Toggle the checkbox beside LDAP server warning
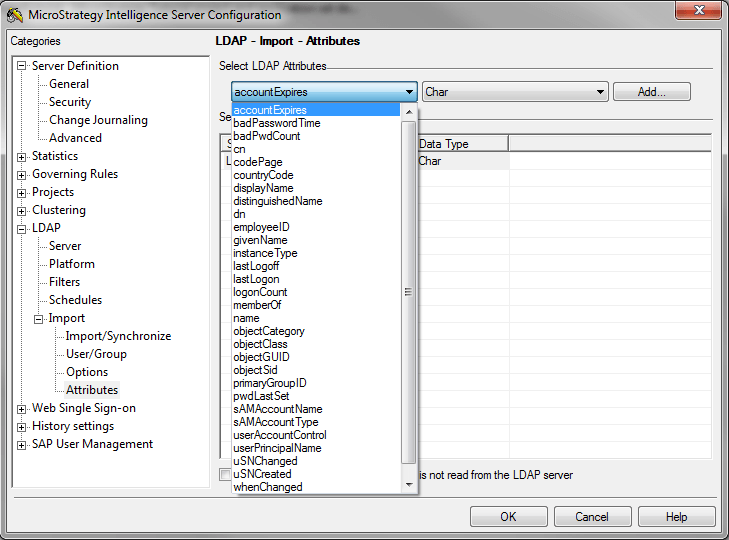Screen dimensions: 729x540 pos(225,474)
